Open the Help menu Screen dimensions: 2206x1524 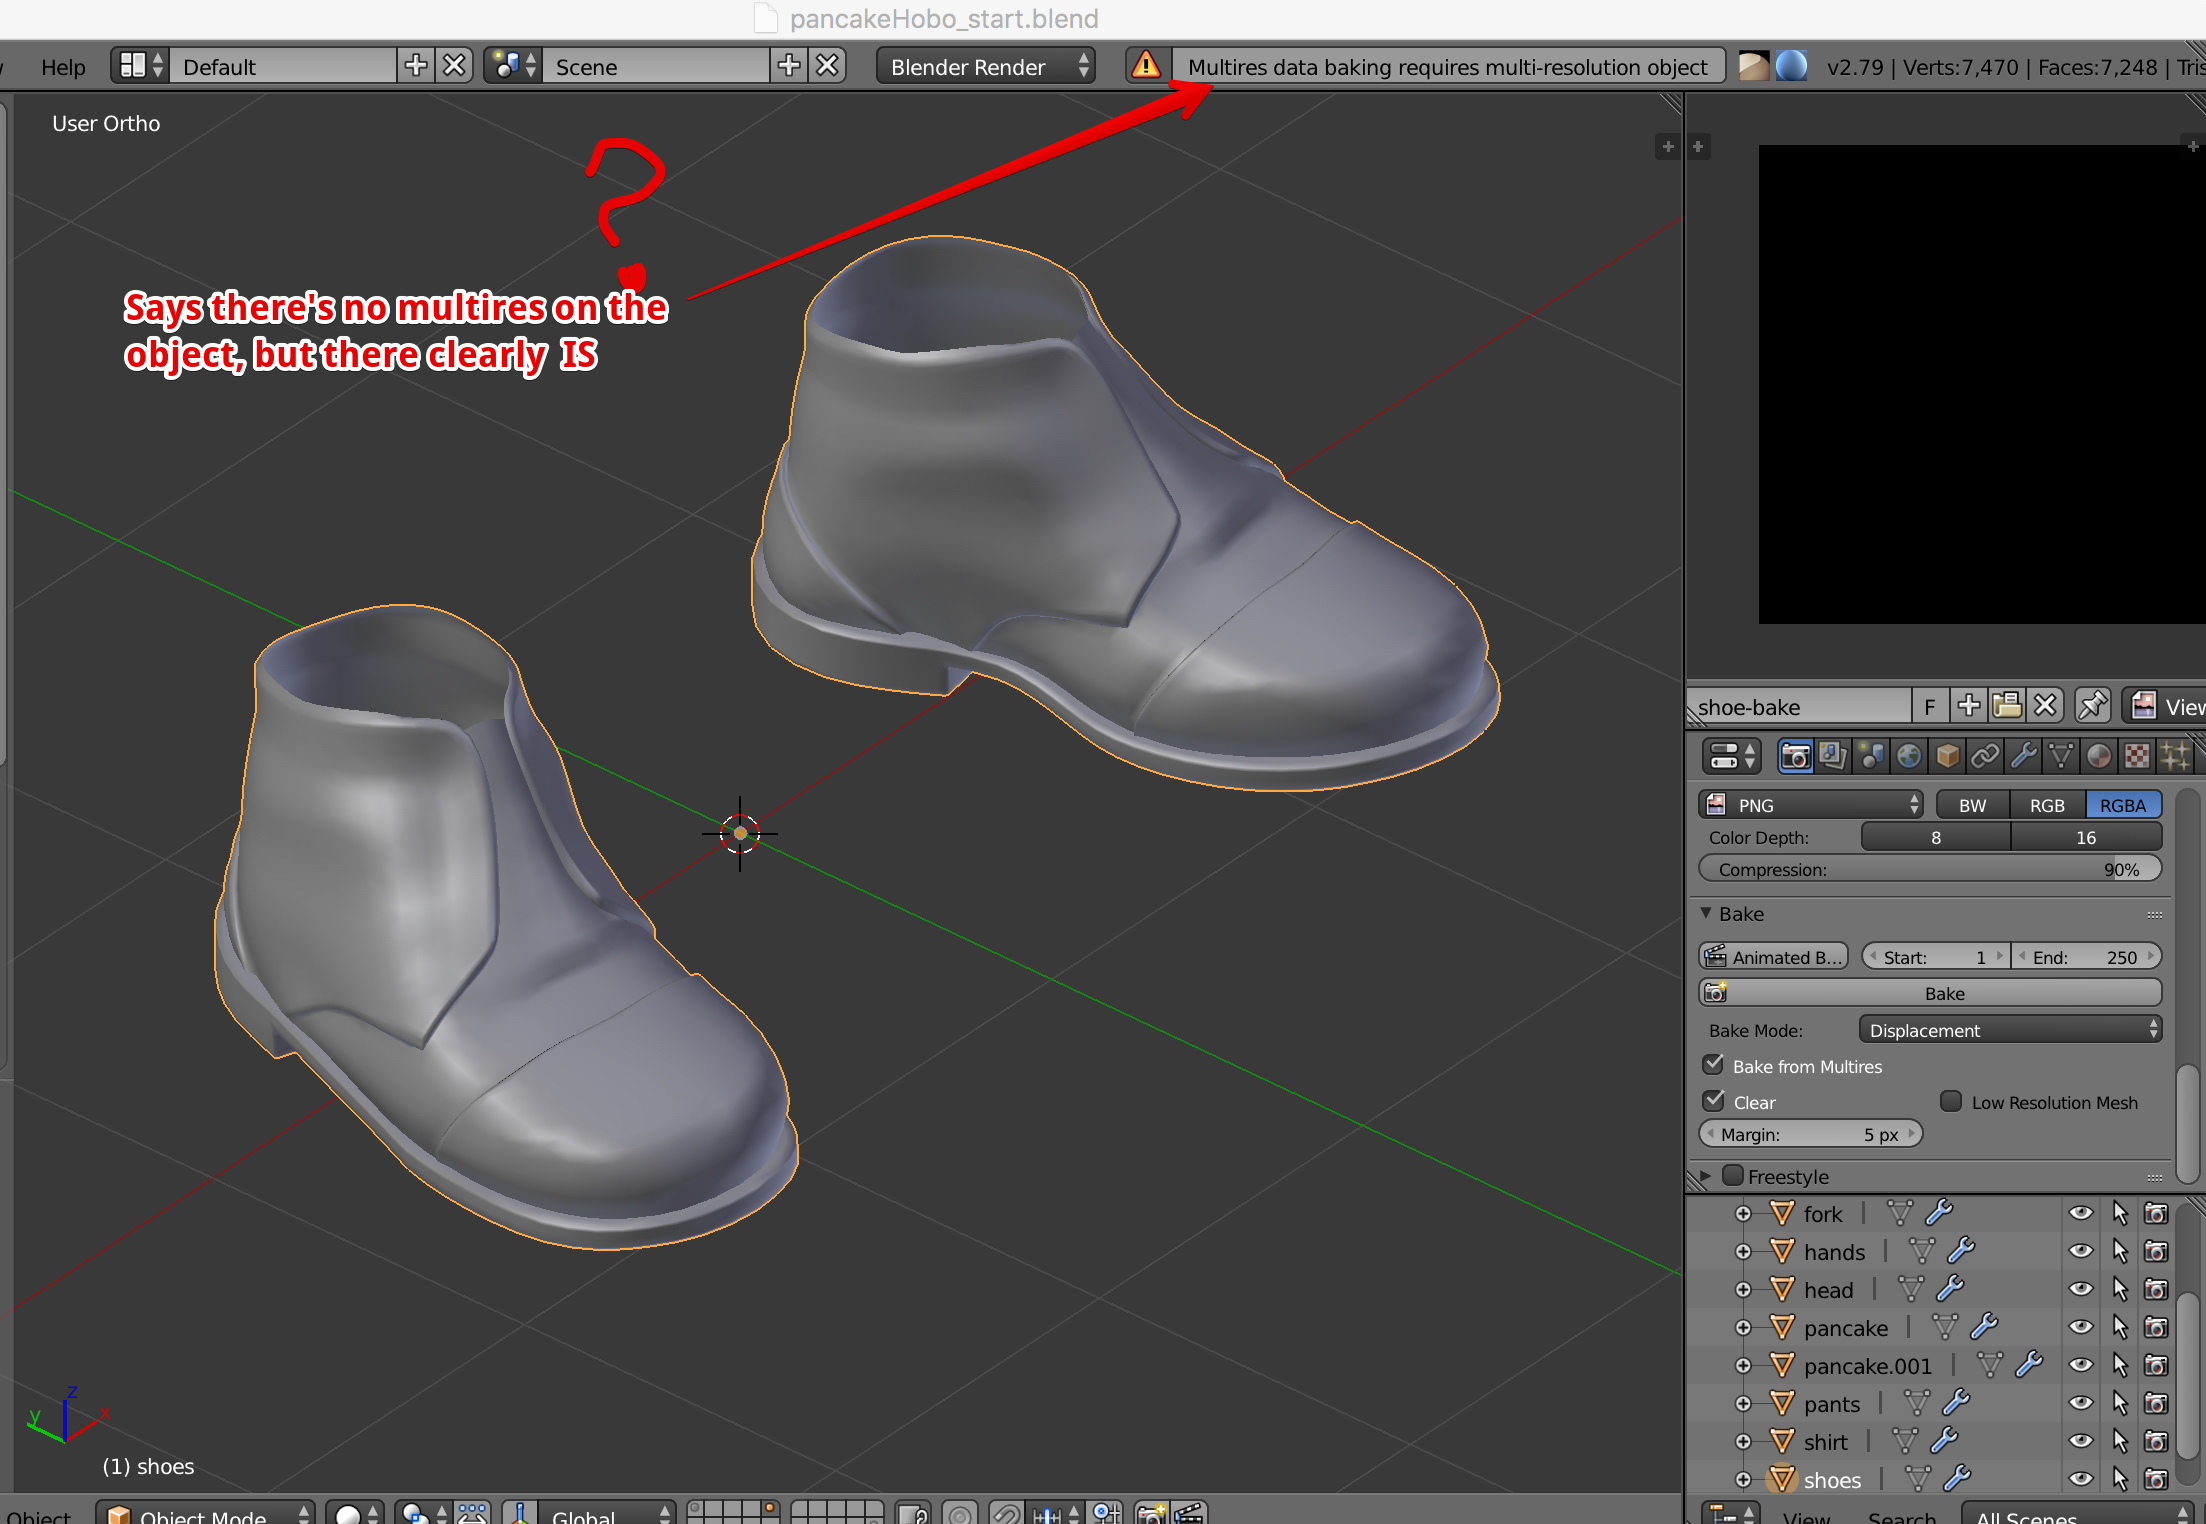coord(63,66)
